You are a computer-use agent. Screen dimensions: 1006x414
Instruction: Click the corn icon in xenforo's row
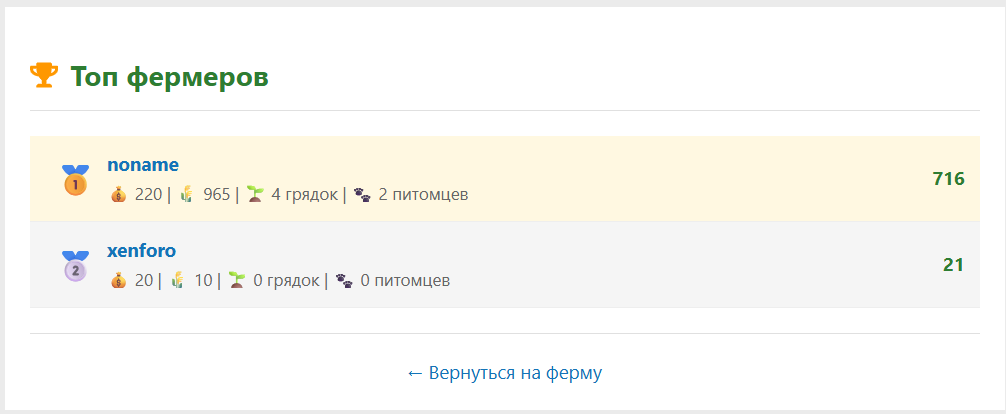coord(178,280)
